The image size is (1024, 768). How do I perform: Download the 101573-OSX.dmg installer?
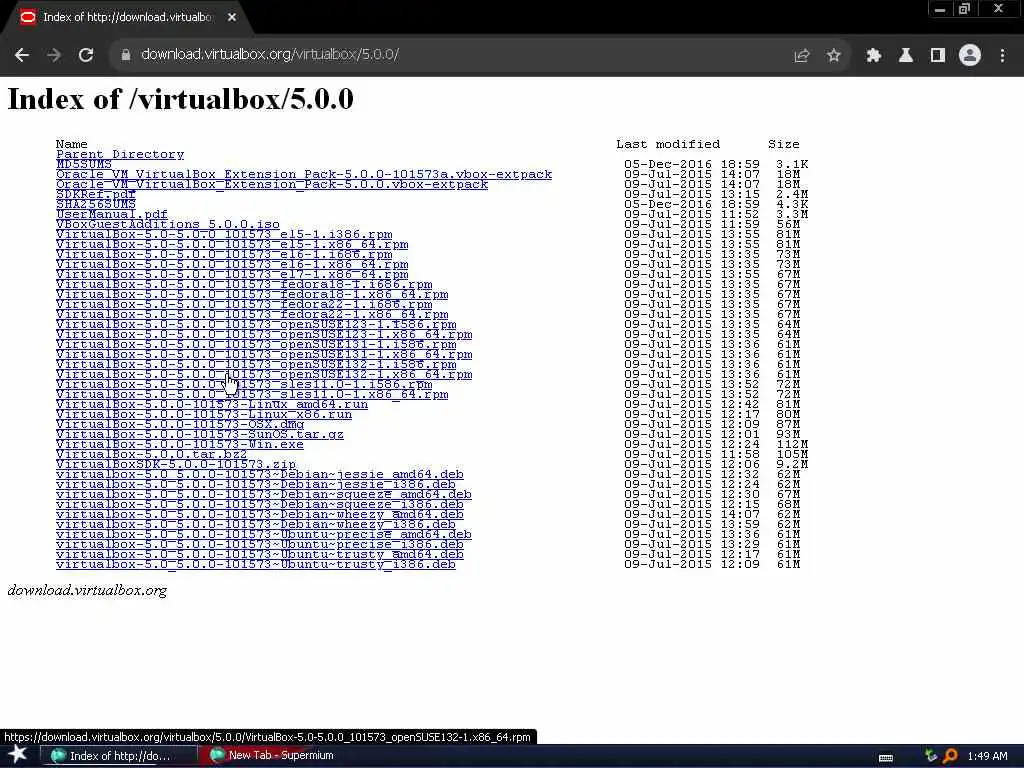click(x=180, y=424)
